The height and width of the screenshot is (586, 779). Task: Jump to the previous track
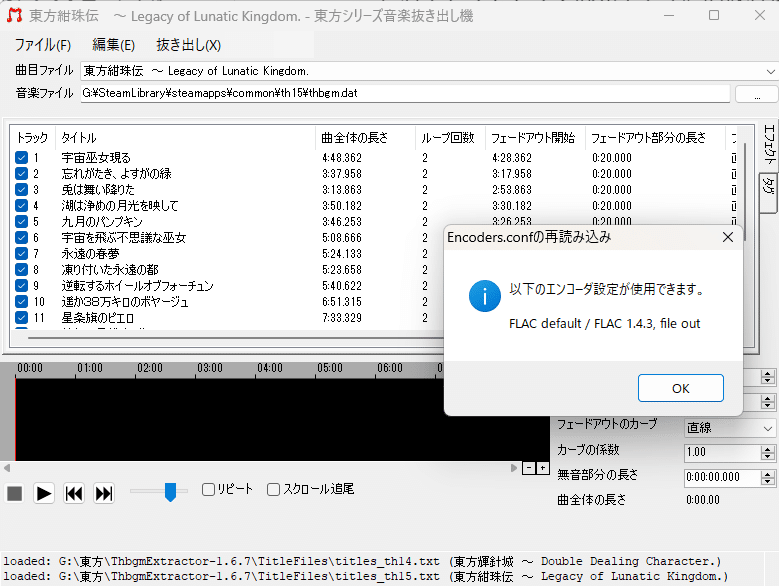(x=74, y=494)
